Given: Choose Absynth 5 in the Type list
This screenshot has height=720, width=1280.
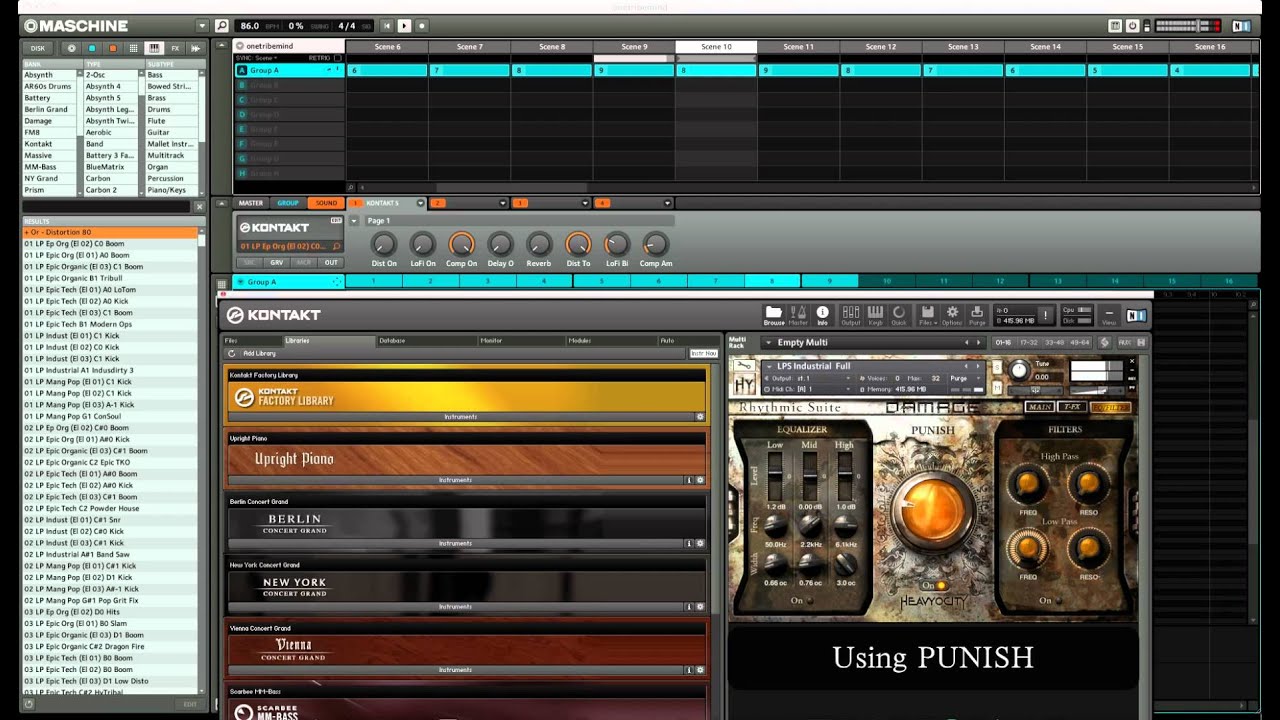Looking at the screenshot, I should pyautogui.click(x=110, y=98).
